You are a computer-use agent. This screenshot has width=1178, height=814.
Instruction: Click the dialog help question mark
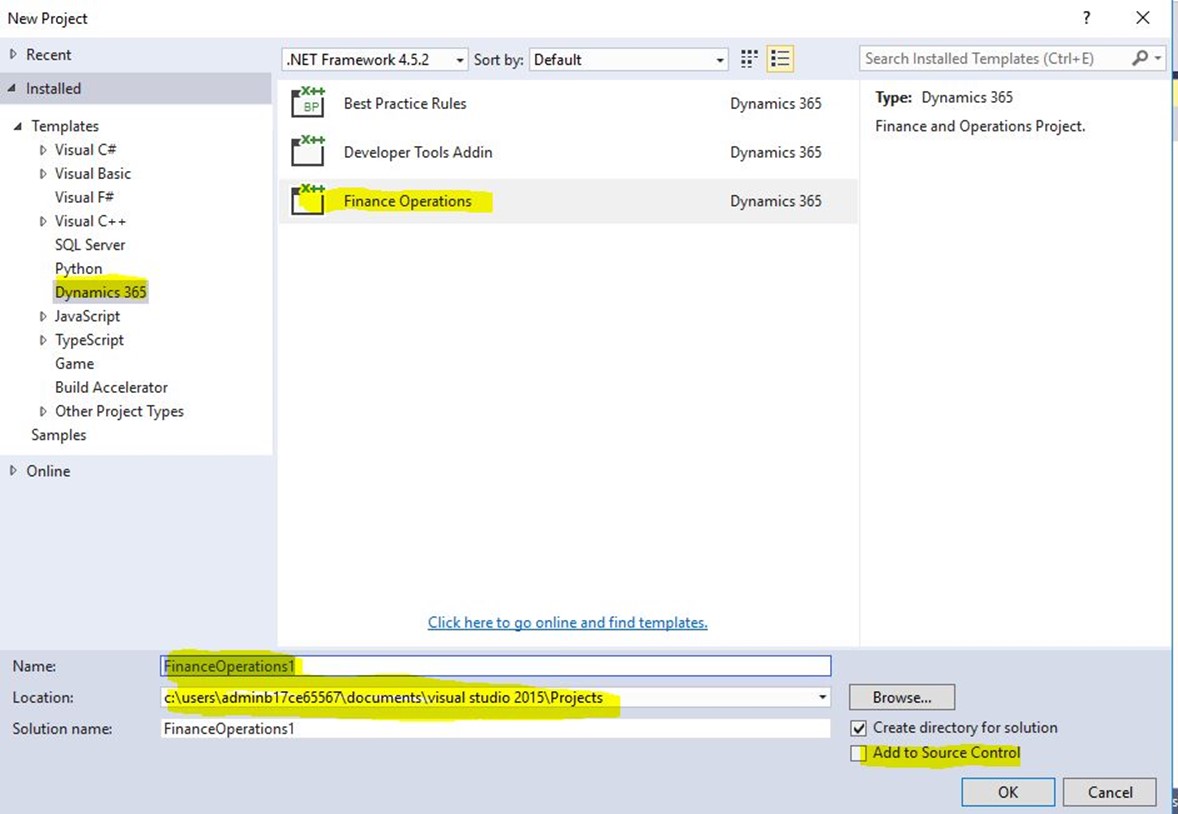[x=1086, y=18]
